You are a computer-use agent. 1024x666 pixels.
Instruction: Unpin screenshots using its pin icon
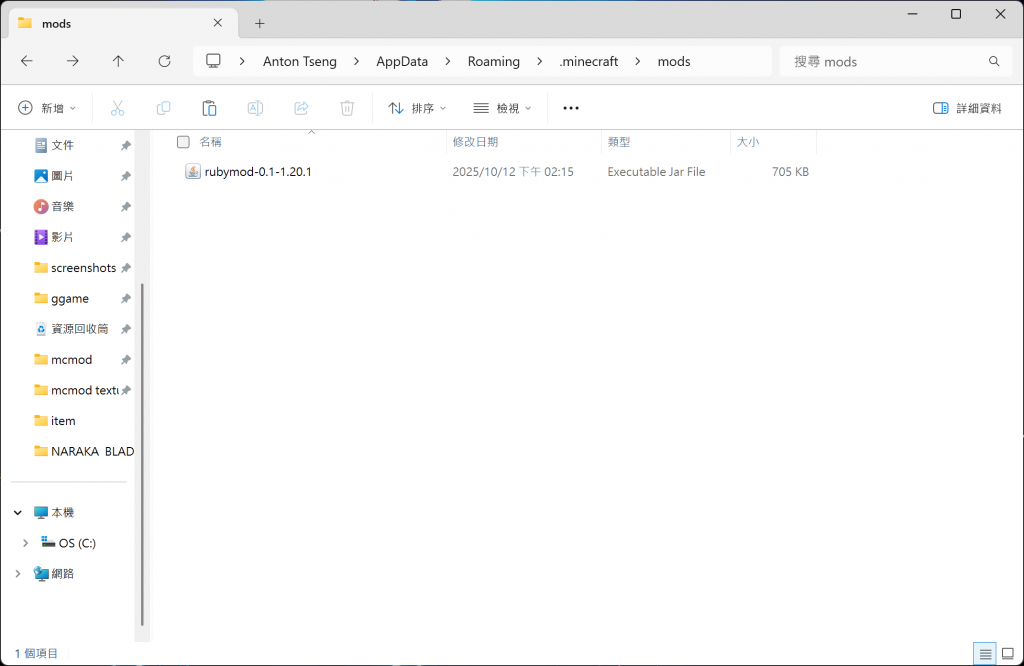126,268
